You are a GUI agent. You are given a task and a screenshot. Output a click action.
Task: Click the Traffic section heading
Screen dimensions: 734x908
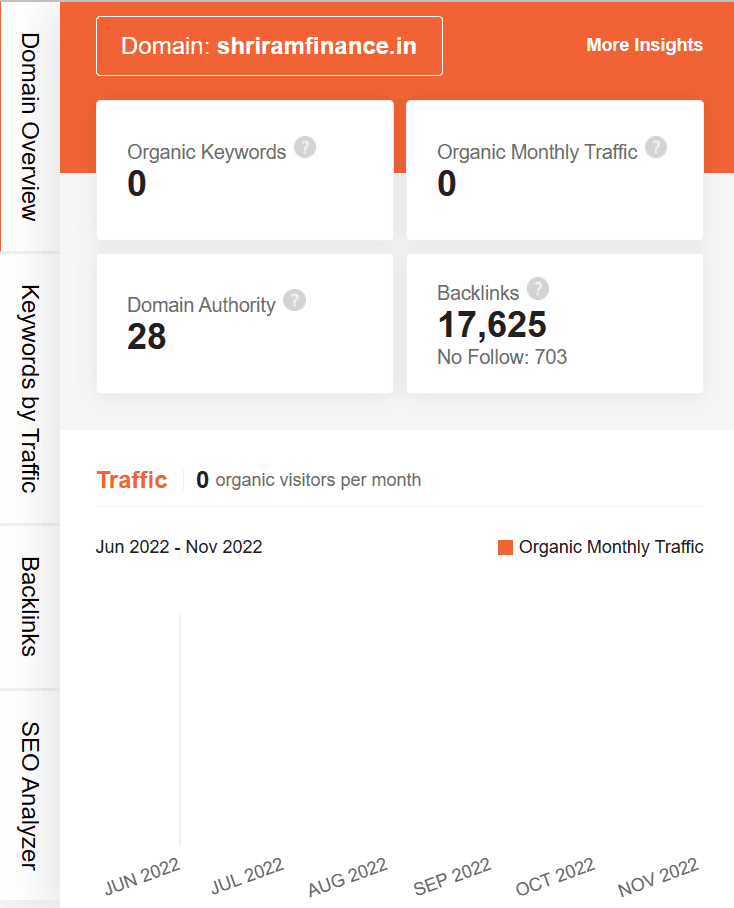click(x=131, y=480)
